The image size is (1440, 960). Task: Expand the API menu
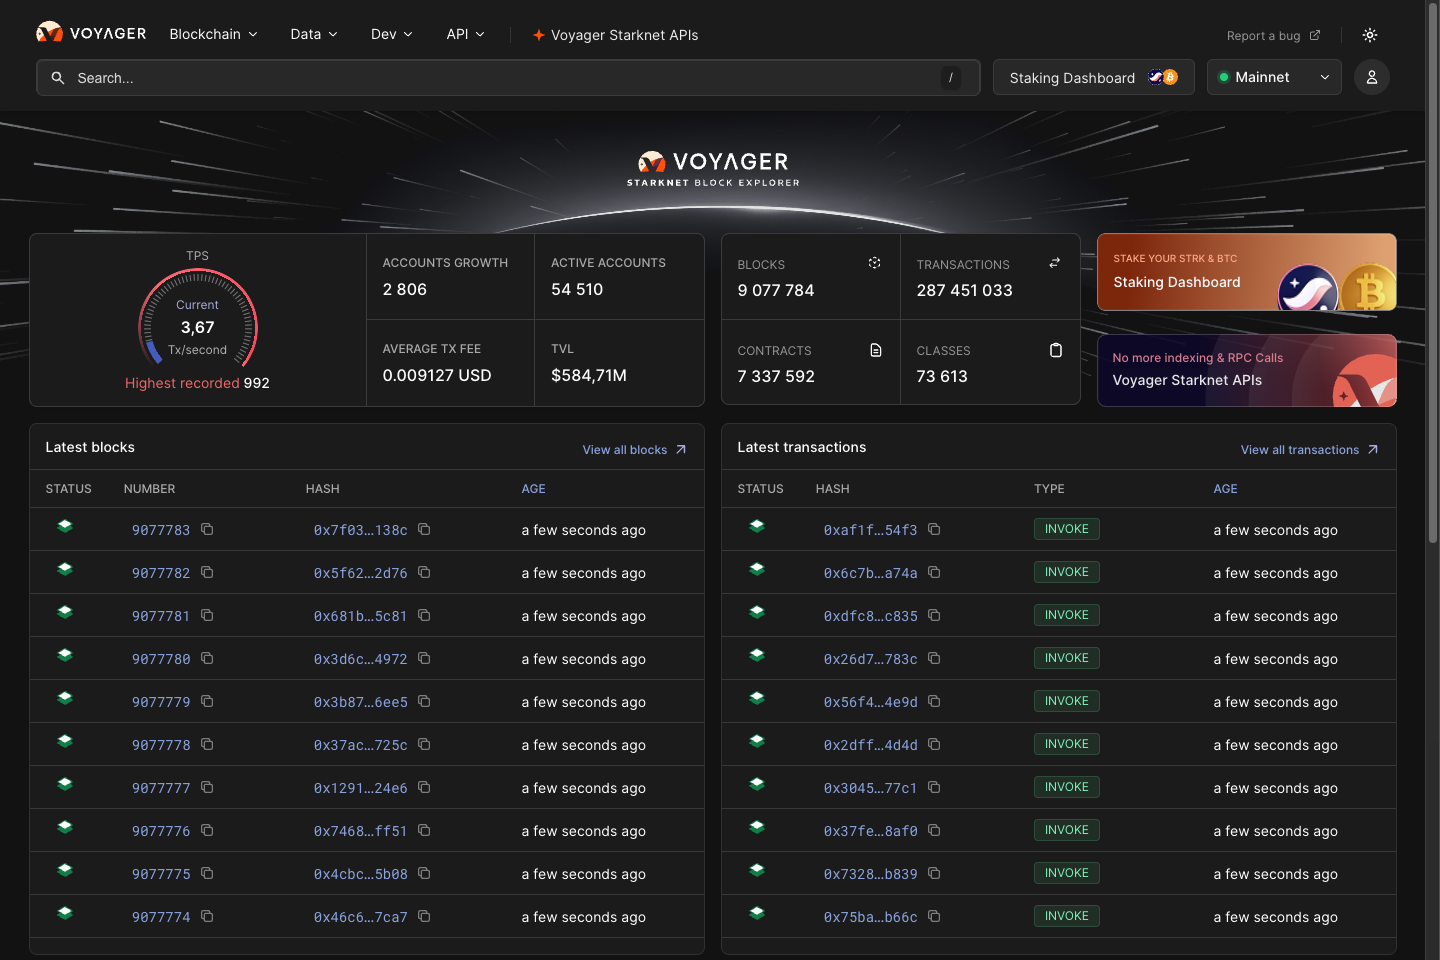[466, 34]
